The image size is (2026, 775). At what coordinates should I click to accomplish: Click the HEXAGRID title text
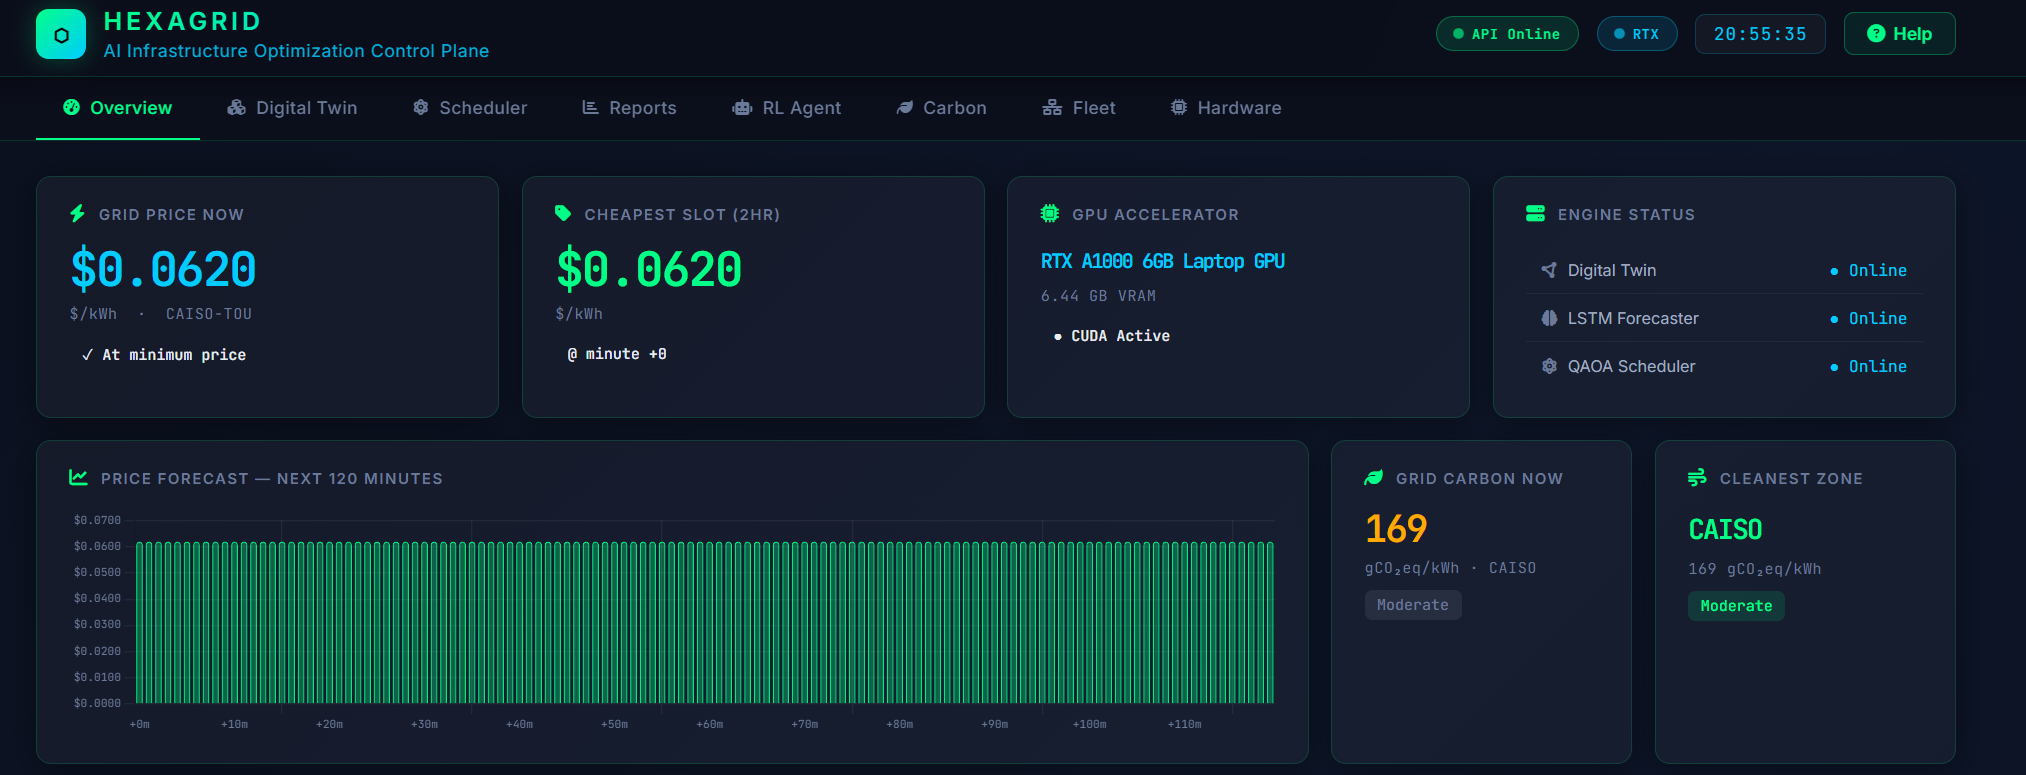pyautogui.click(x=183, y=21)
